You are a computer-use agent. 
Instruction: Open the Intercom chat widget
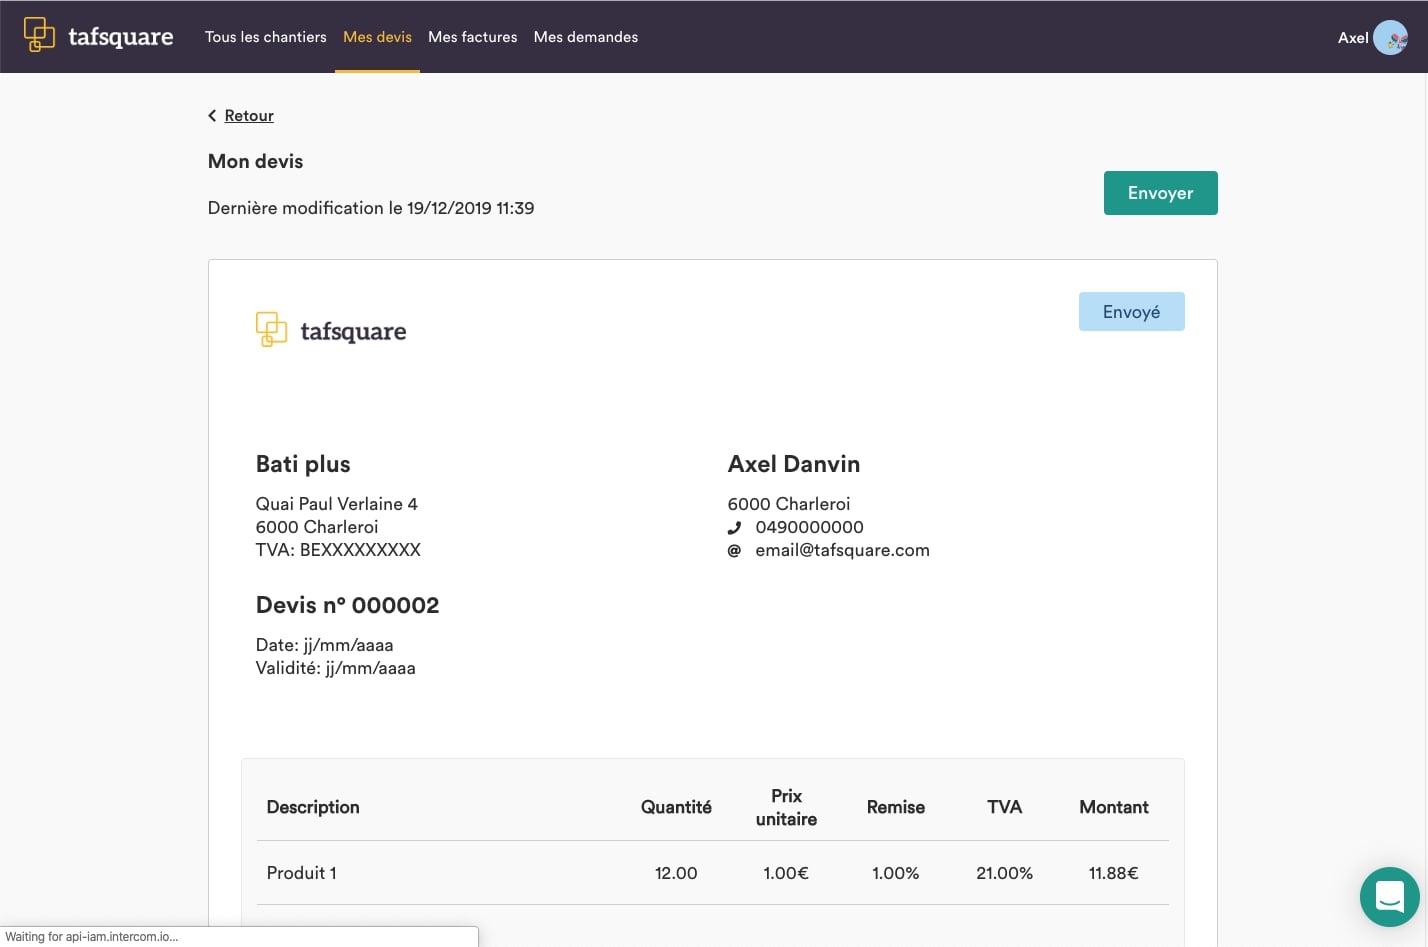[x=1389, y=896]
